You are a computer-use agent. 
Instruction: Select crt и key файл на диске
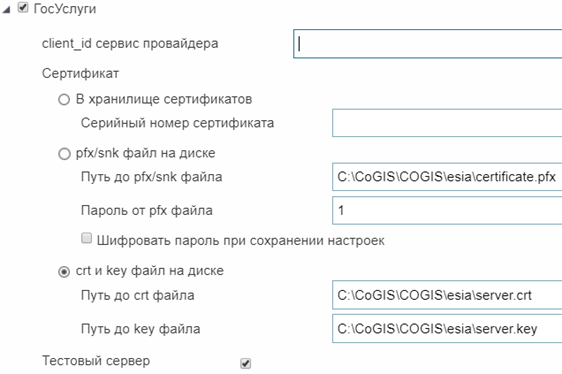(64, 272)
